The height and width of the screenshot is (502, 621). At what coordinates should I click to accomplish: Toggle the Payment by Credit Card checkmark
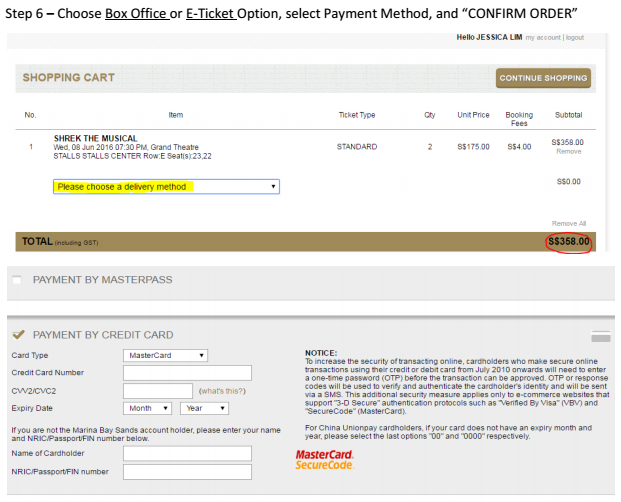18,335
